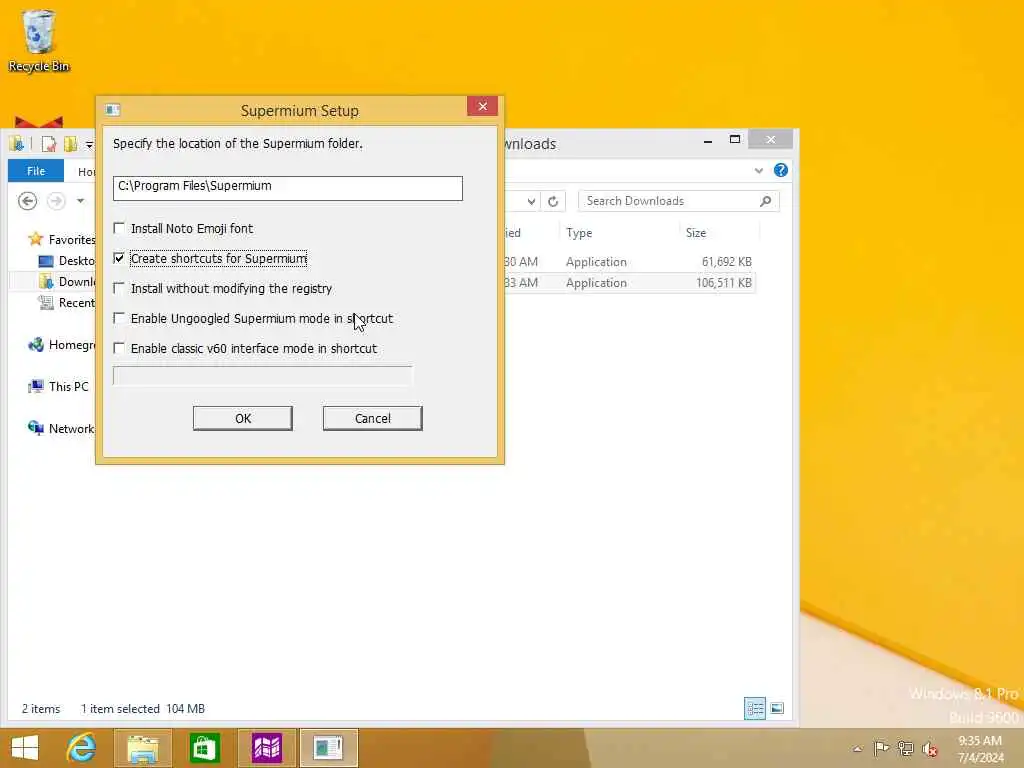
Task: Click Explorer quick access properties icon
Action: click(x=48, y=144)
